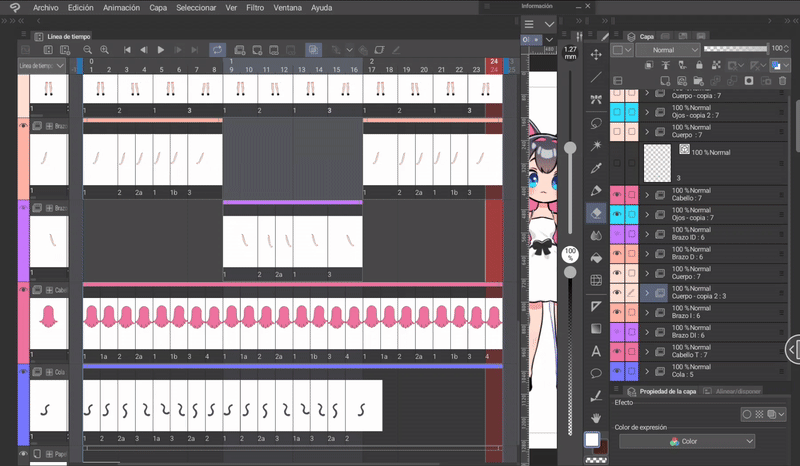Click the timeline Zoom in icon
Screen dimensions: 800x466
(x=105, y=50)
